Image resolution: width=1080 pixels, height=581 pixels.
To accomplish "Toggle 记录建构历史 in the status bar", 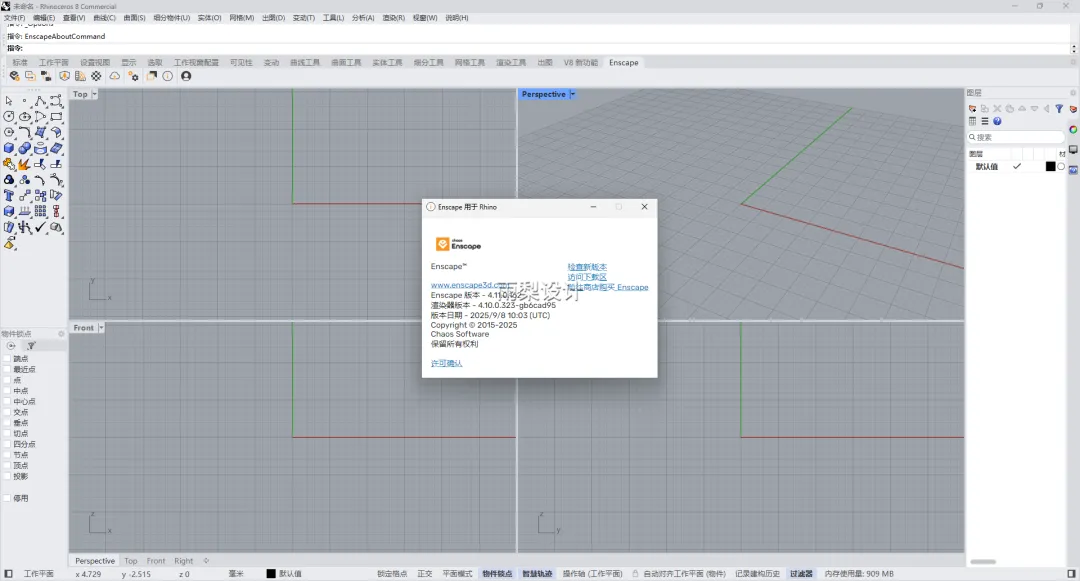I will [x=757, y=573].
